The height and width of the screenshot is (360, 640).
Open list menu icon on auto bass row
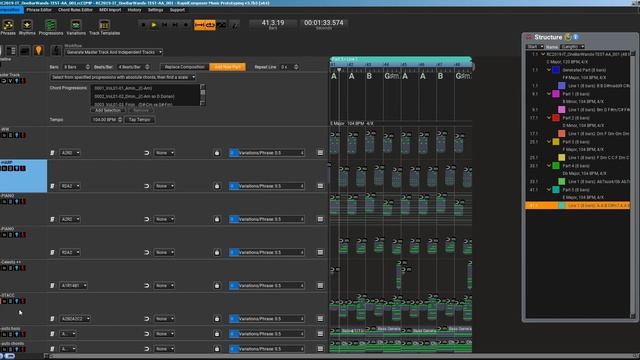320,334
